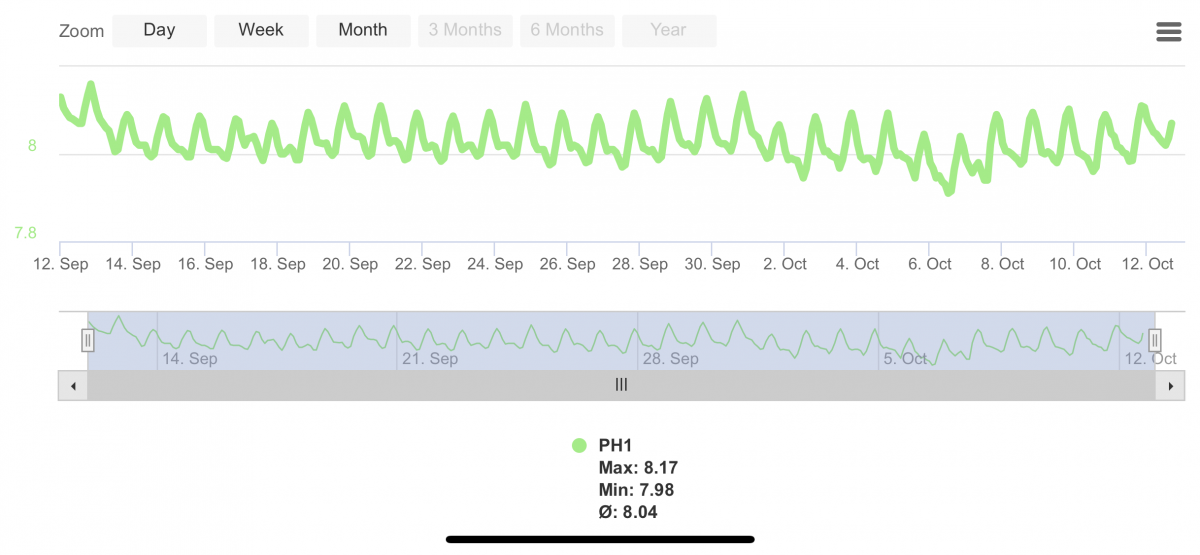Viewport: 1200px width, 555px height.
Task: Select the Week zoom range
Action: coord(261,30)
